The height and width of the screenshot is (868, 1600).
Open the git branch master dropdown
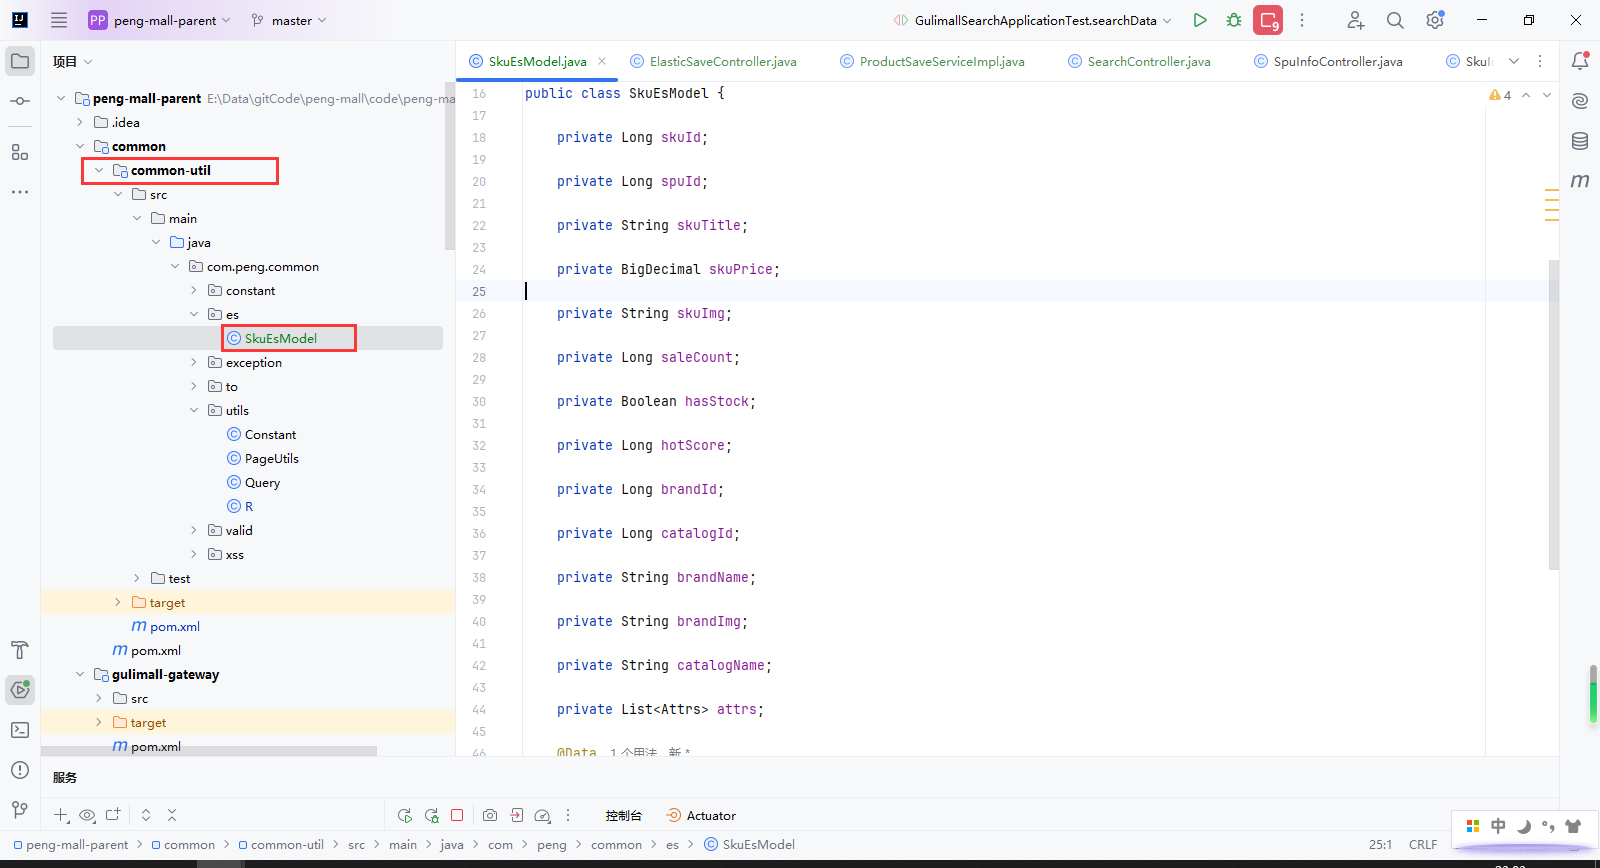289,20
